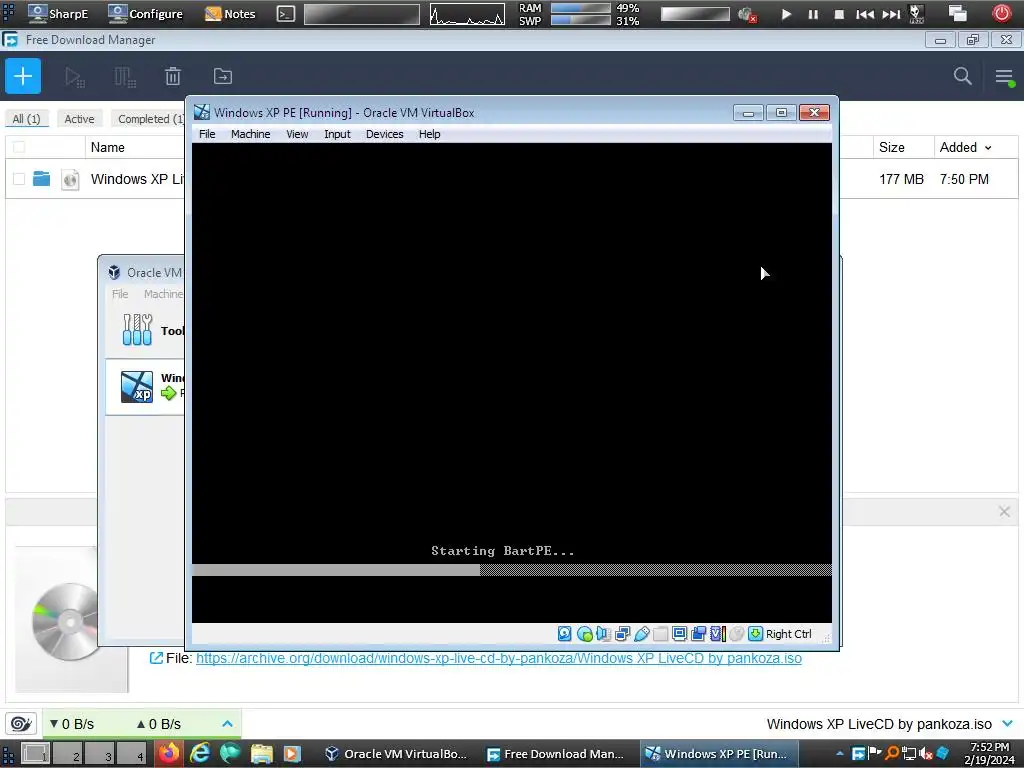
Task: Open file explorer from taskbar
Action: pos(261,754)
